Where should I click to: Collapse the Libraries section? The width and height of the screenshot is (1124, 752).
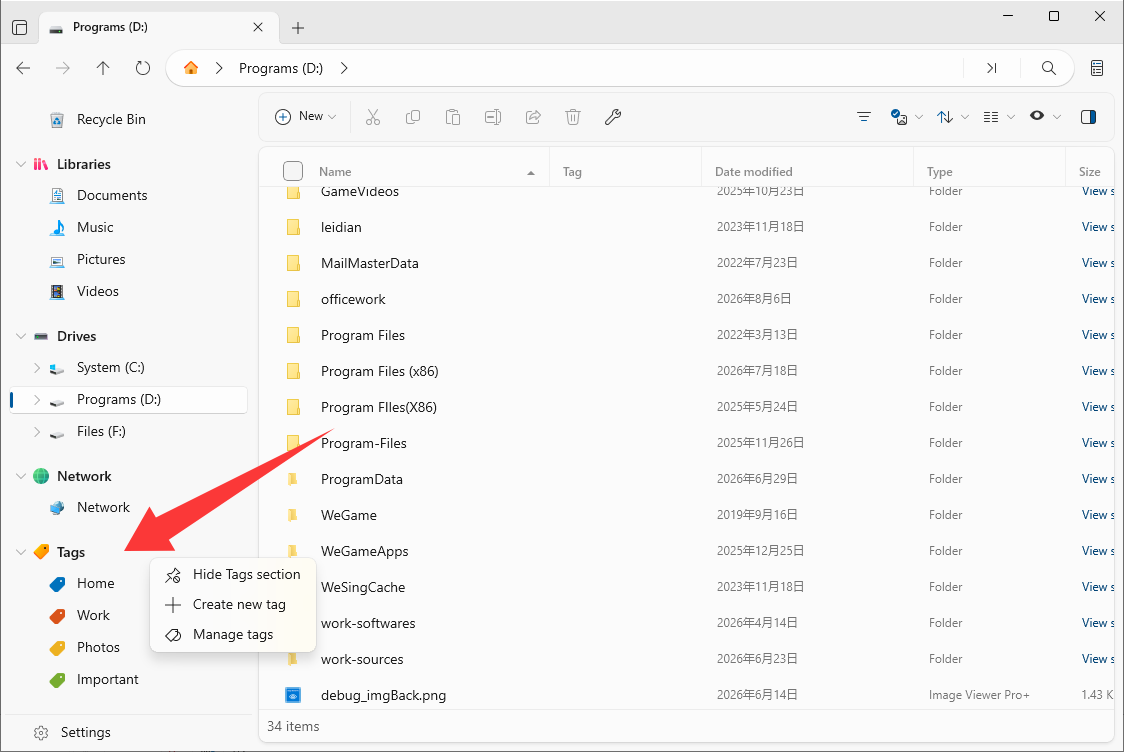click(x=21, y=164)
